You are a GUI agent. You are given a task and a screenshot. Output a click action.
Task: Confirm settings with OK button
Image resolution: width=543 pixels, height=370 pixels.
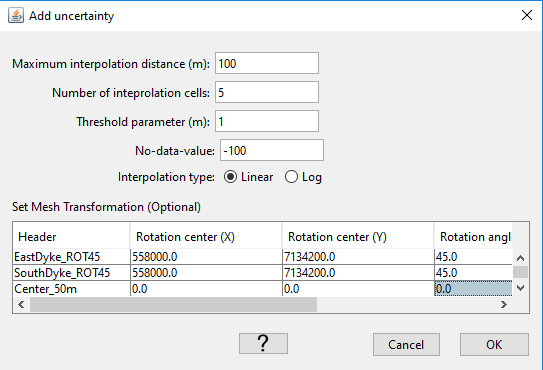494,345
